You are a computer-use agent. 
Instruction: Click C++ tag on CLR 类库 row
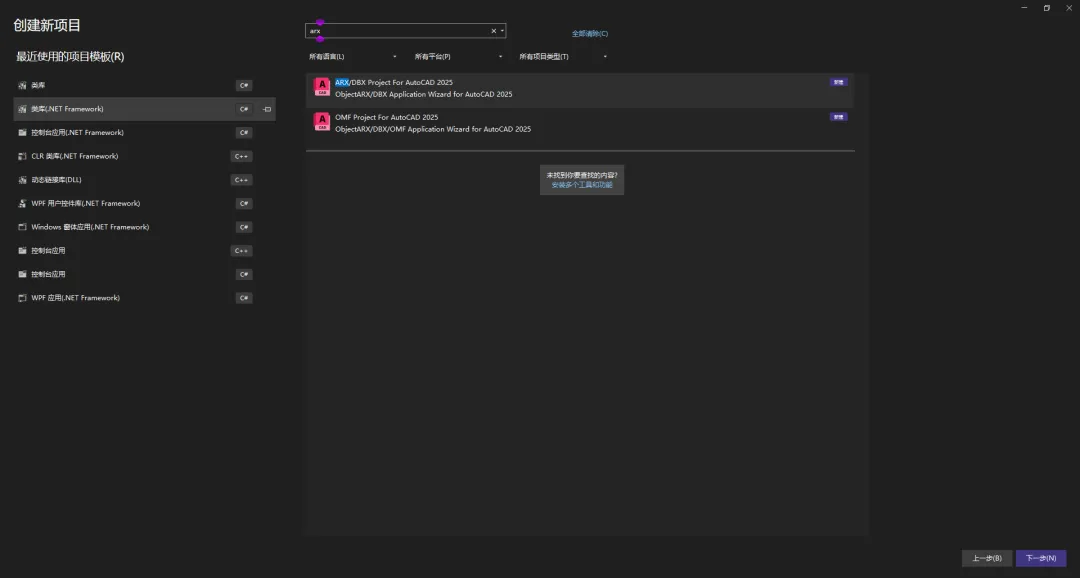point(241,156)
